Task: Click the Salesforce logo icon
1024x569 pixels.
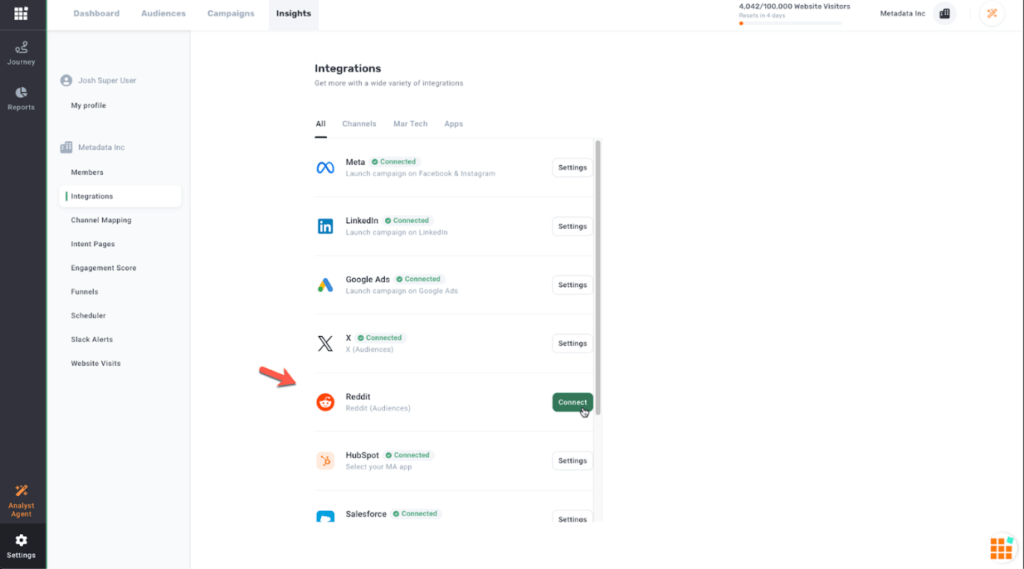Action: pyautogui.click(x=325, y=516)
